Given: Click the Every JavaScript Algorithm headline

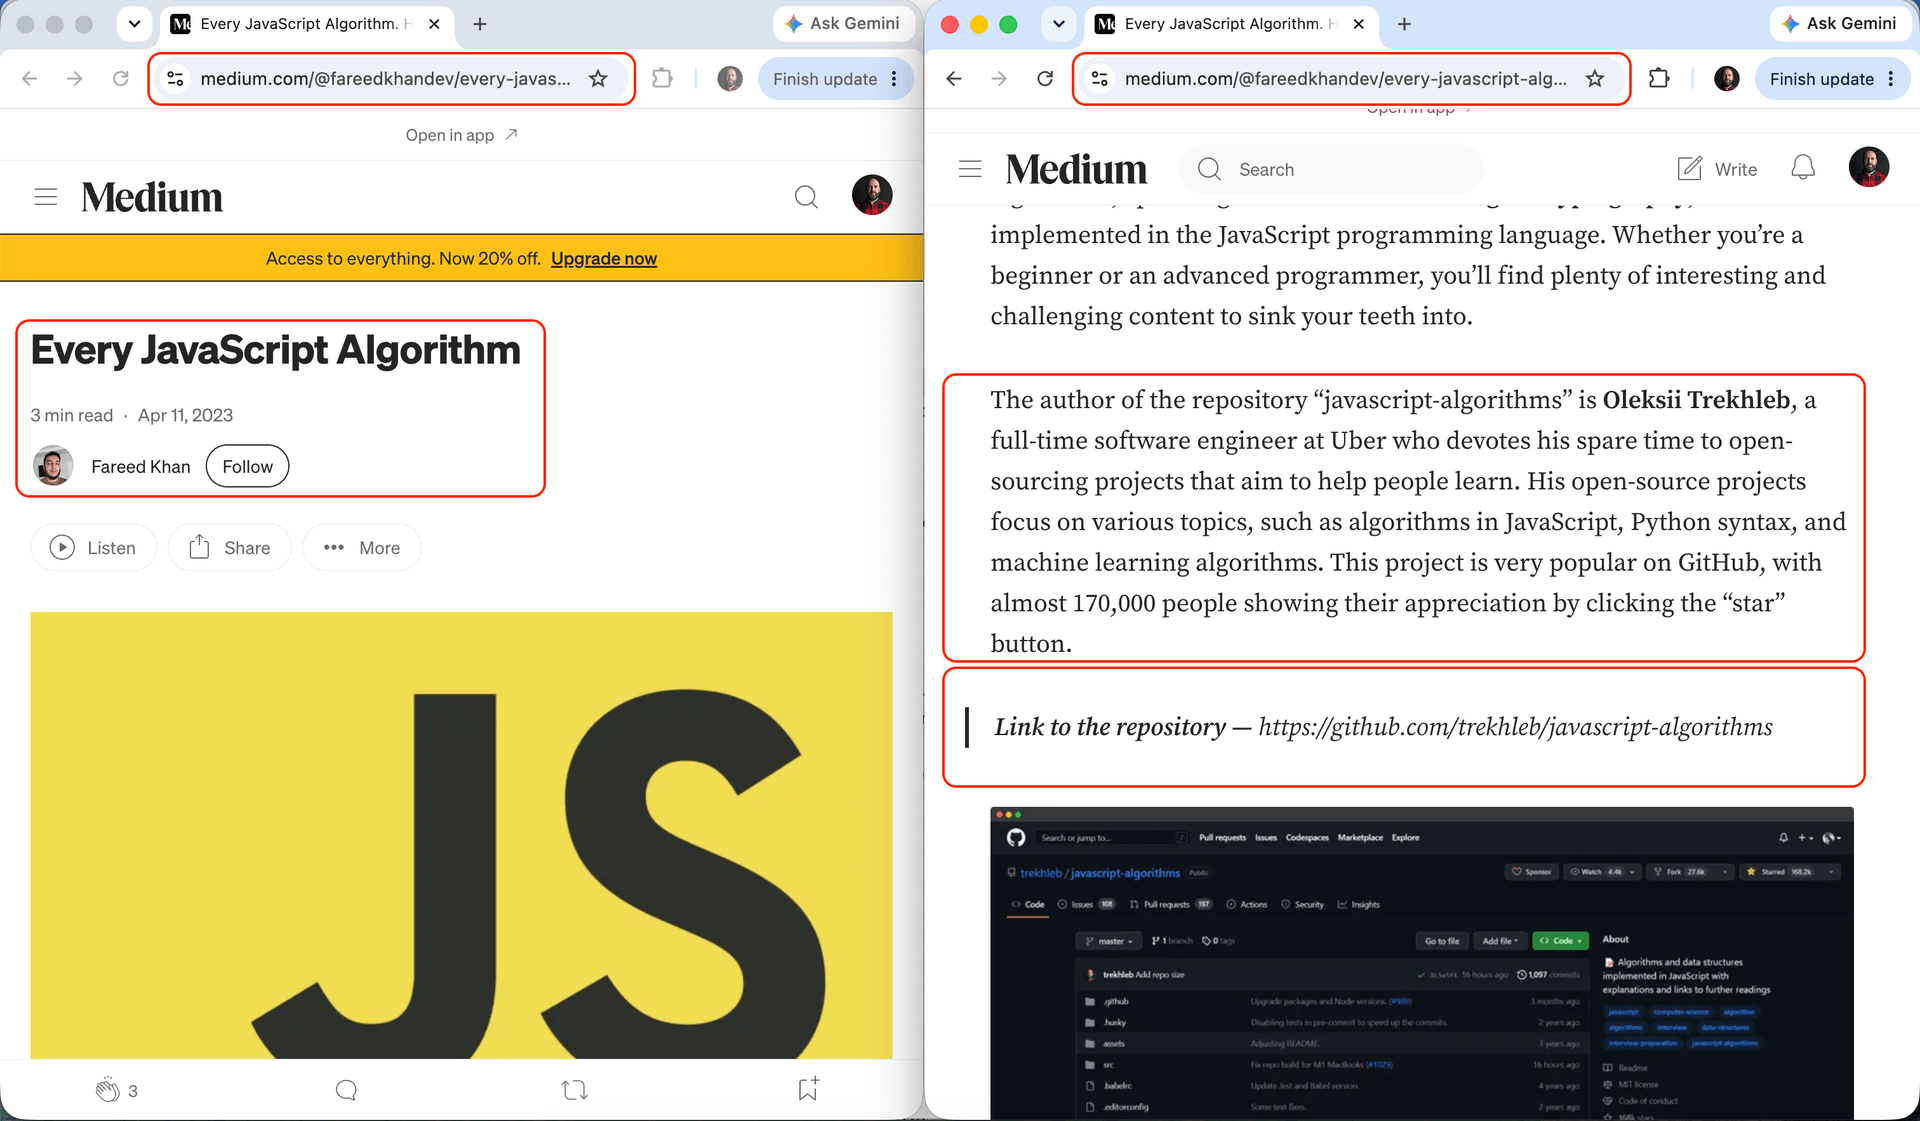Looking at the screenshot, I should pos(276,350).
